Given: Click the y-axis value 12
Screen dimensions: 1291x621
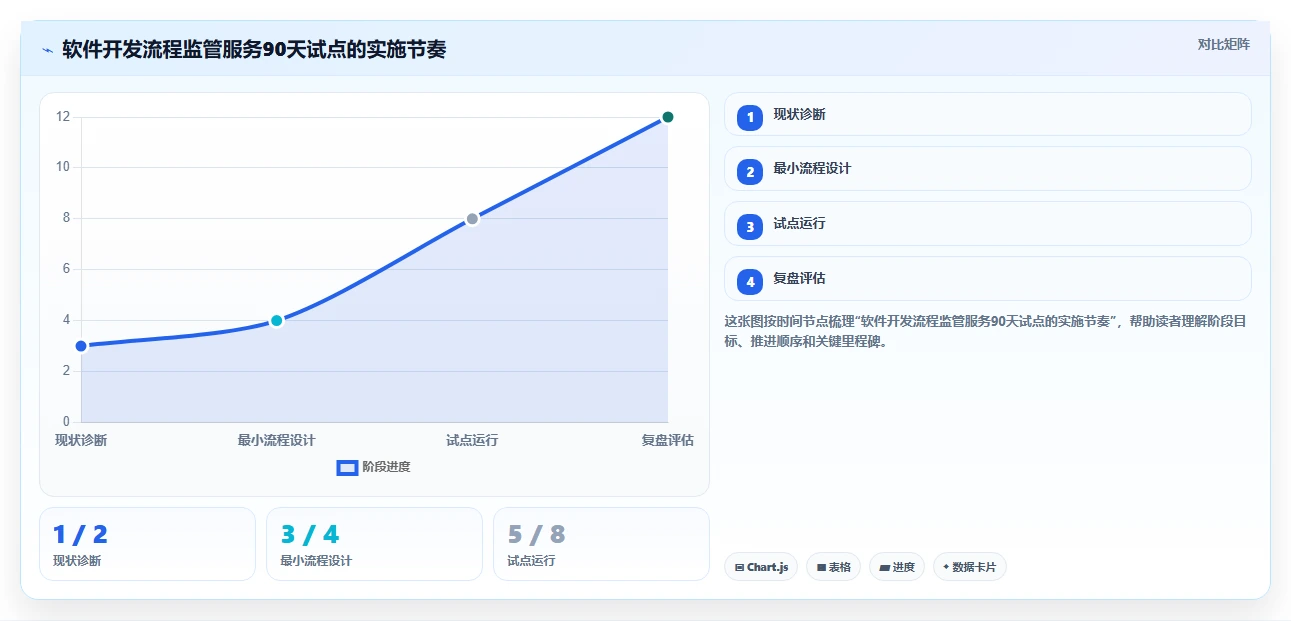Looking at the screenshot, I should click(63, 117).
